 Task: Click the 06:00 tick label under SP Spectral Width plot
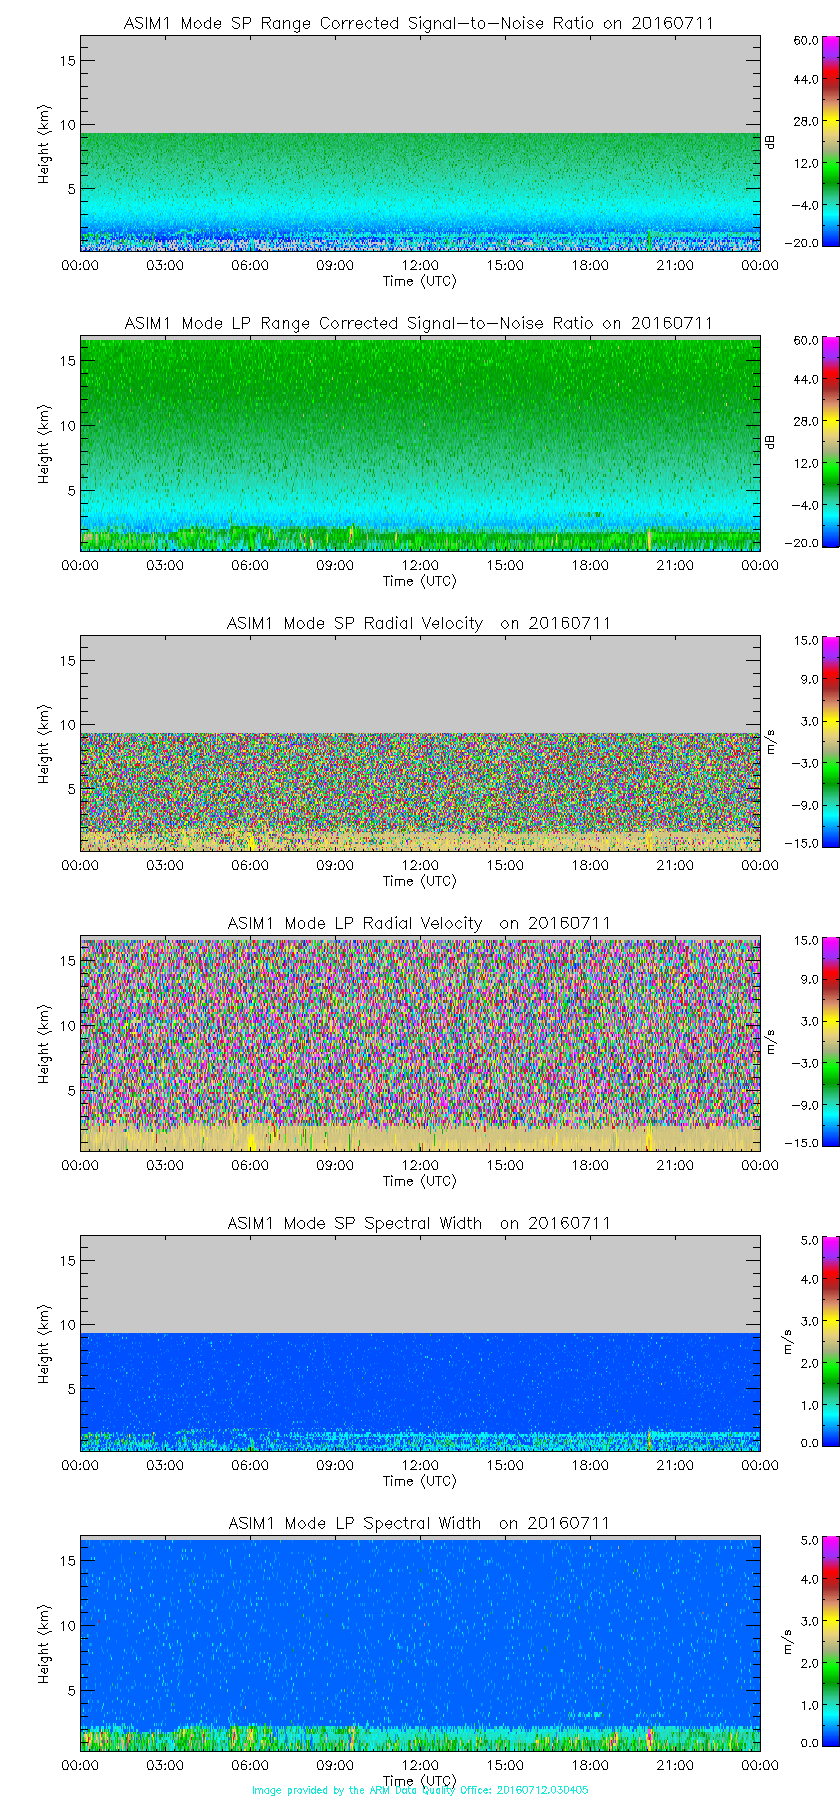(x=250, y=1465)
